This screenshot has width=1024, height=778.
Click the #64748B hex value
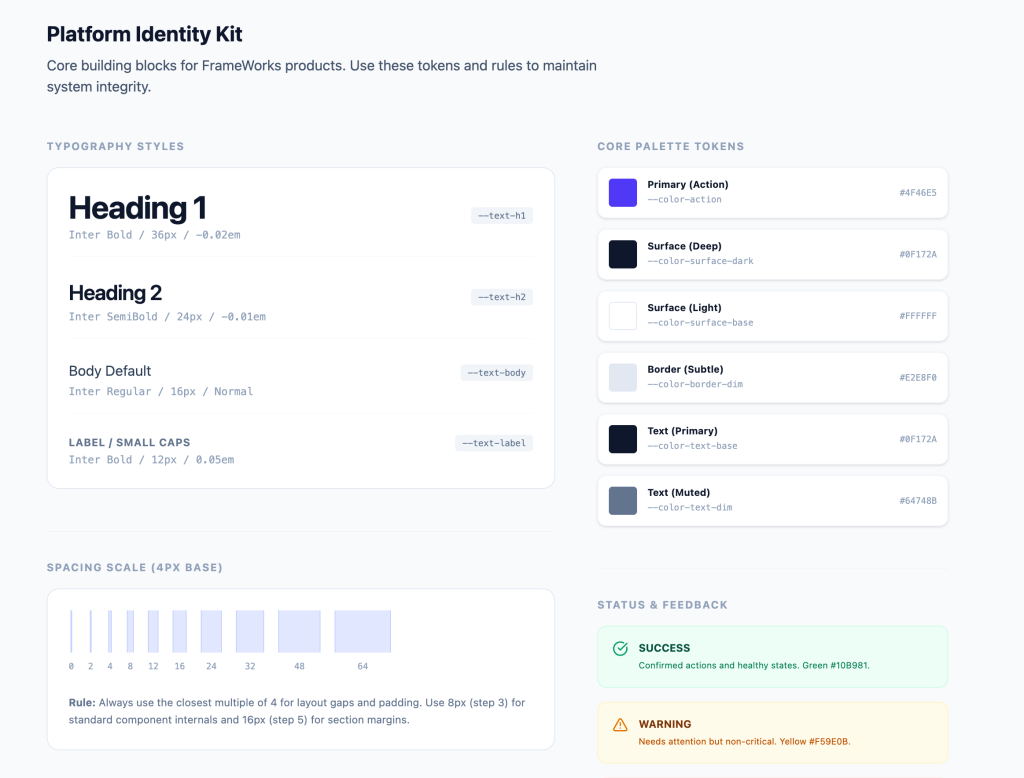tap(917, 500)
